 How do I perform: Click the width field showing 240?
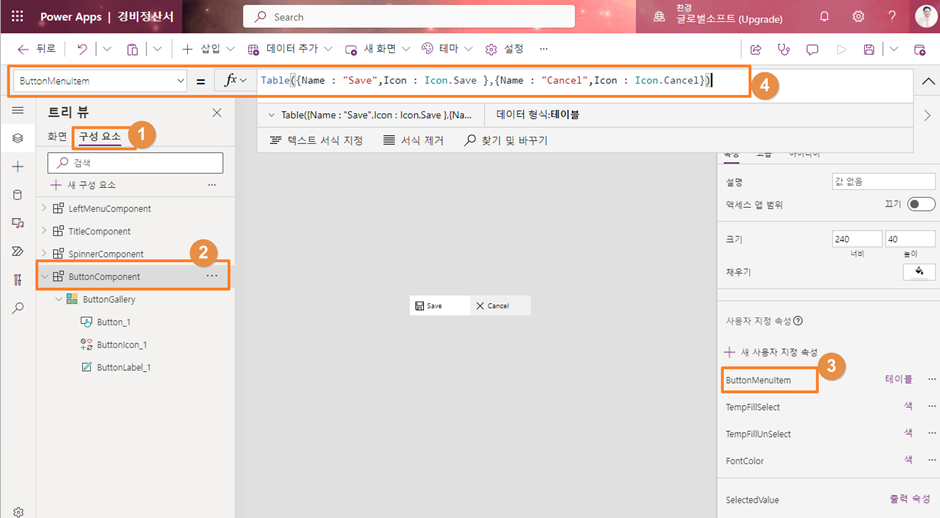click(x=857, y=239)
